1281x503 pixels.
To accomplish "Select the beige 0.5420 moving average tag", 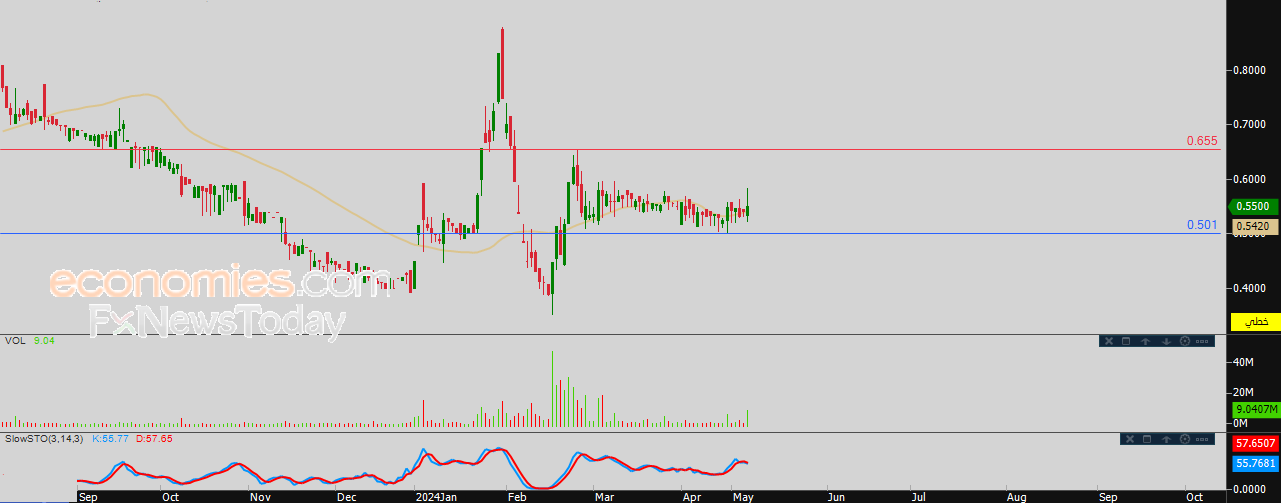I will 1253,227.
